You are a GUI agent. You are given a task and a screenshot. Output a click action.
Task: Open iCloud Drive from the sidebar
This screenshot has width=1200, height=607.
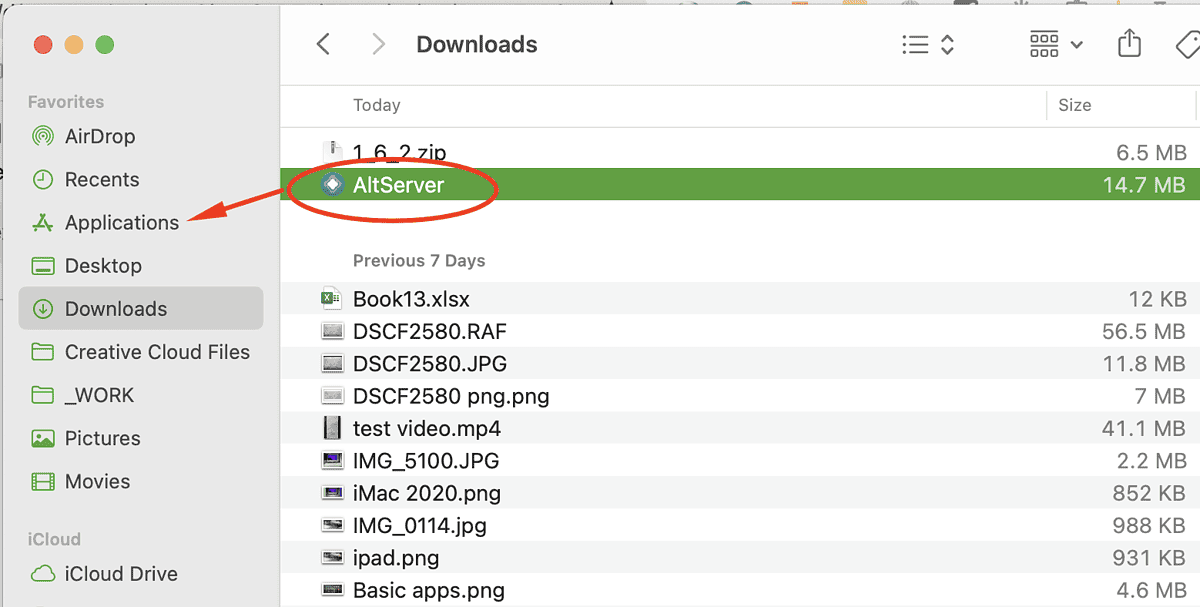121,574
